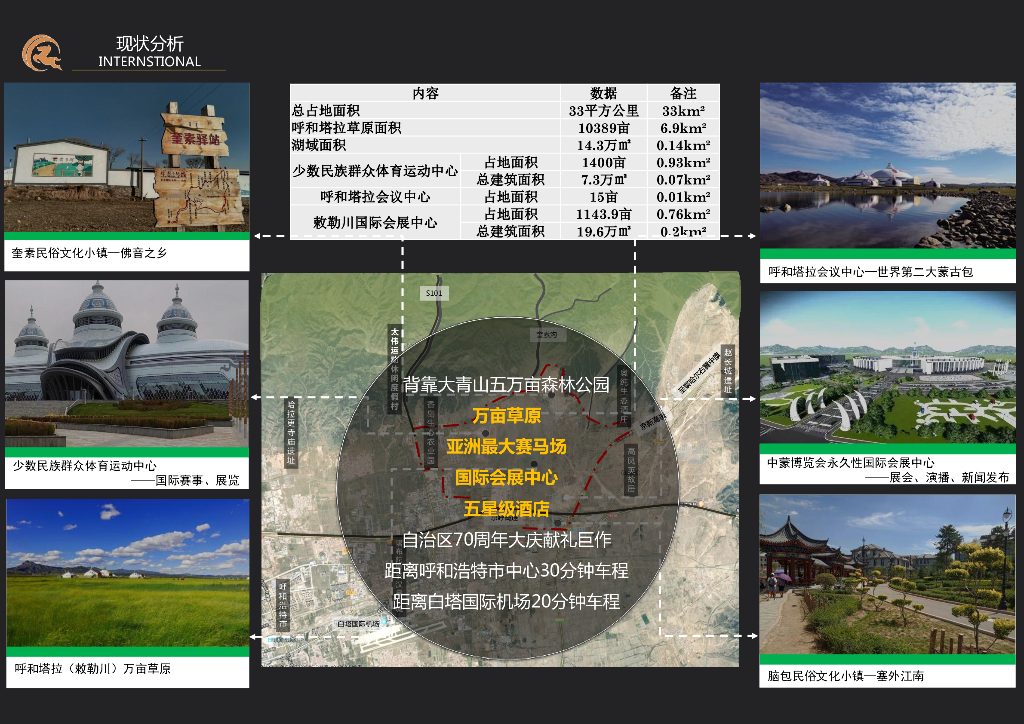Screen dimensions: 1024x724
Task: Open the domed sports center building photo
Action: (127, 364)
